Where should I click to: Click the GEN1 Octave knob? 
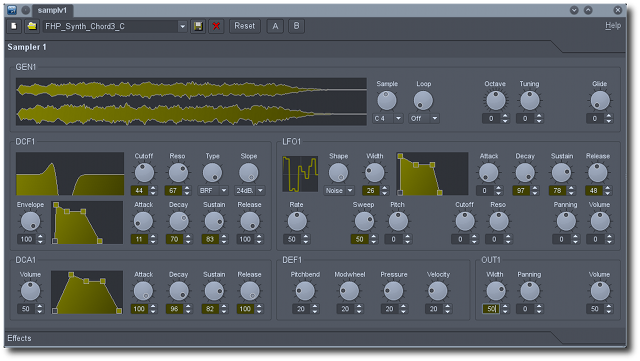[x=496, y=100]
